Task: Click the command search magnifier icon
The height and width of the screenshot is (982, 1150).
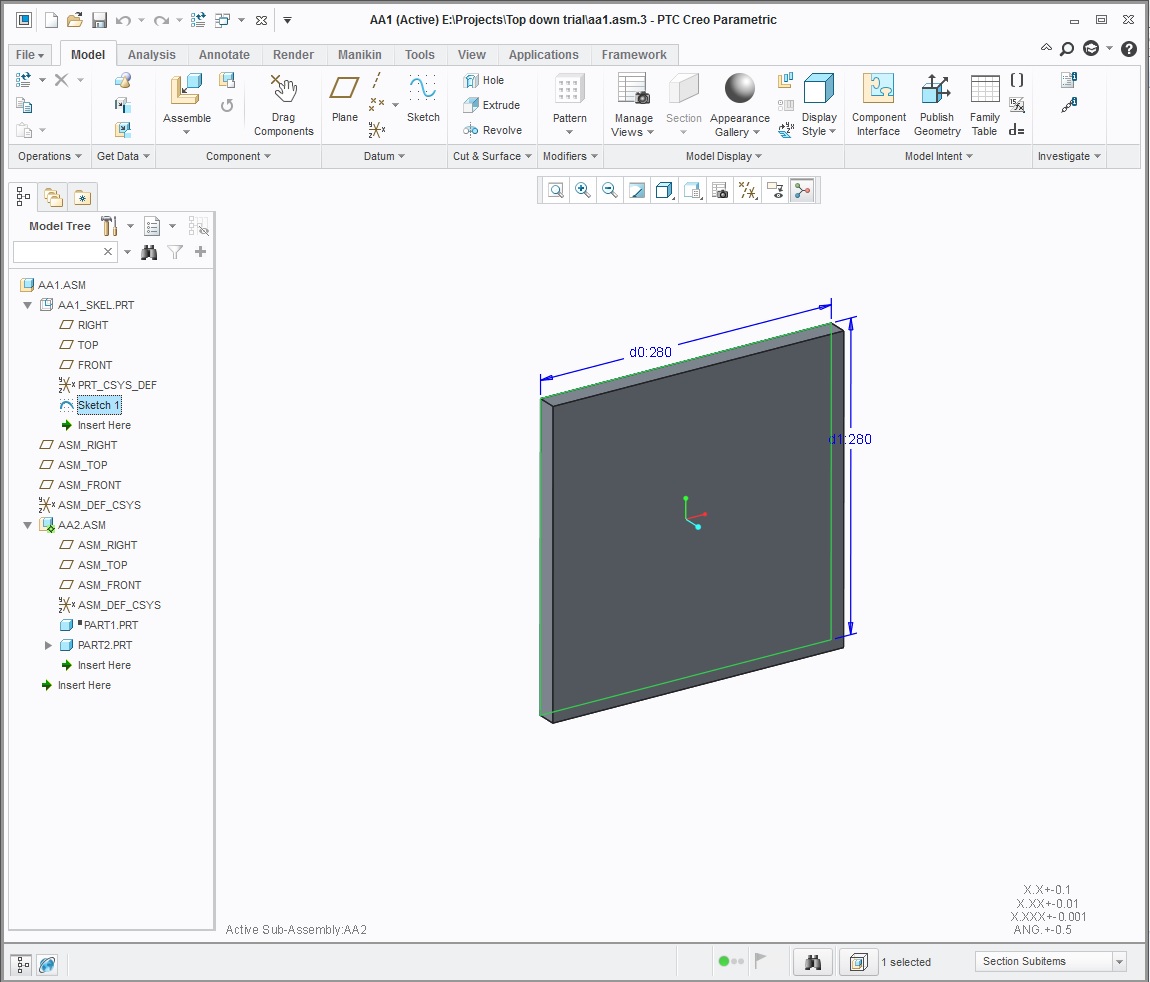Action: tap(1068, 49)
